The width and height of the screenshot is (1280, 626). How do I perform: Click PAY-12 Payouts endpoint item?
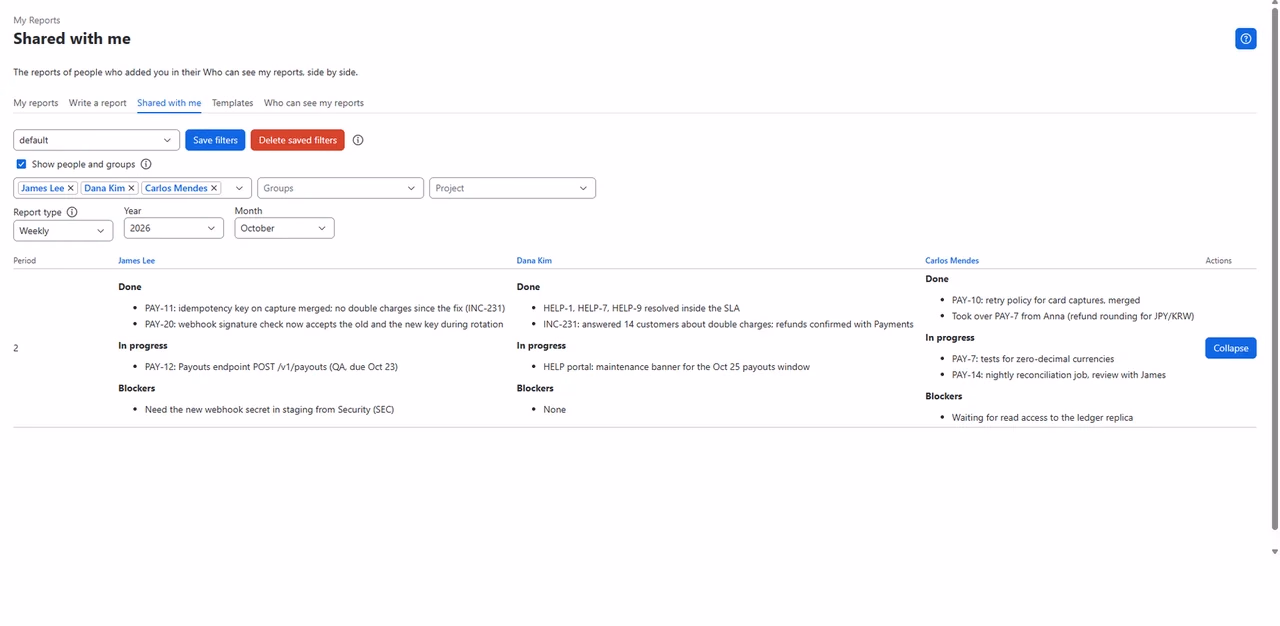pyautogui.click(x=271, y=367)
